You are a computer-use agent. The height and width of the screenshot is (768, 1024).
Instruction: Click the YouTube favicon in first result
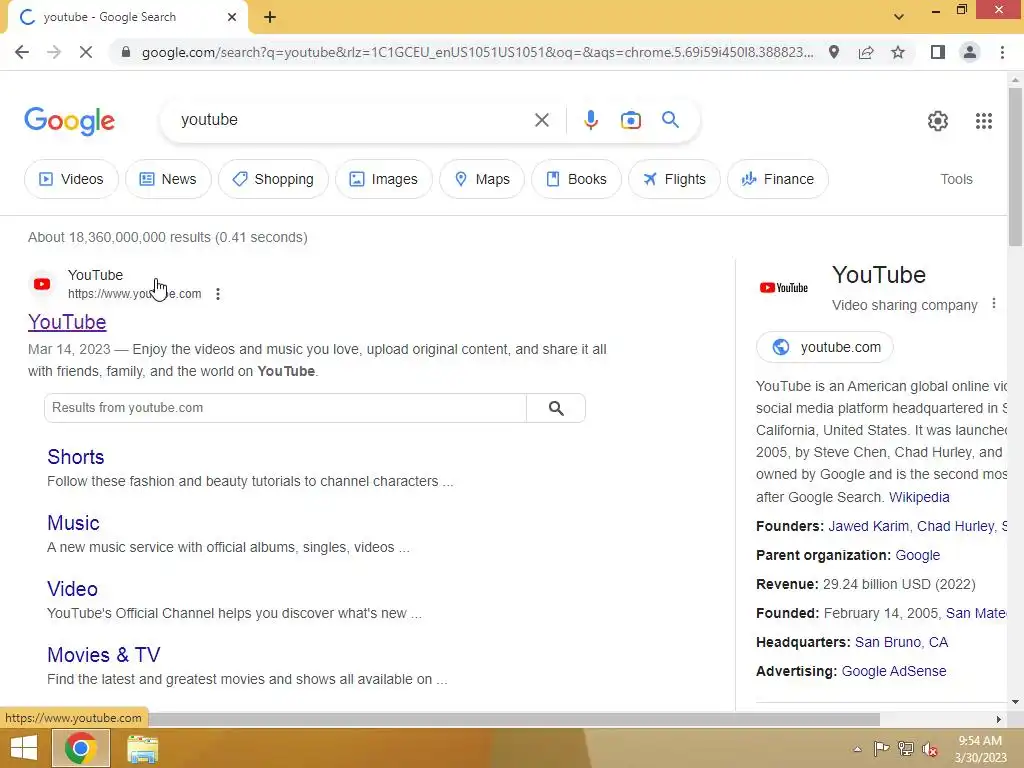coord(42,284)
